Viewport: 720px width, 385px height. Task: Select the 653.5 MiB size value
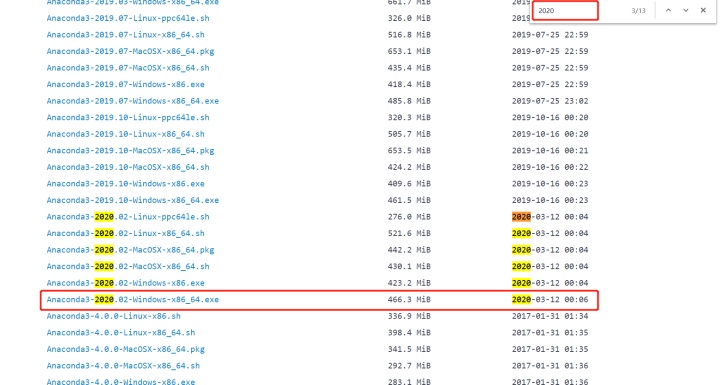(409, 151)
